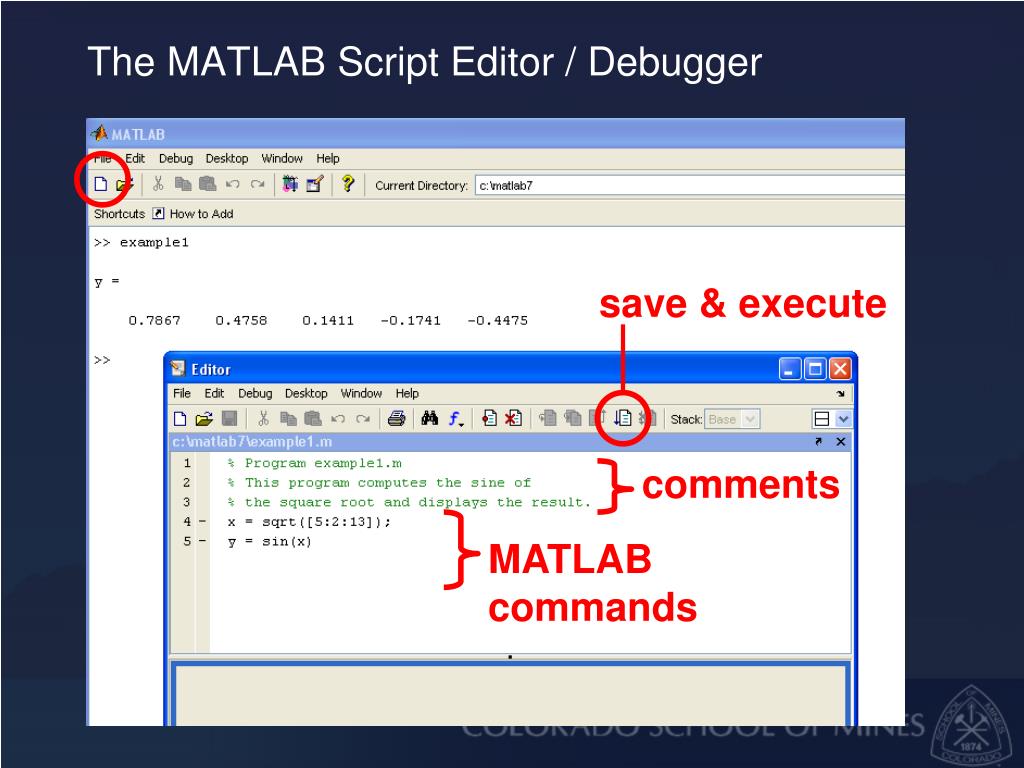This screenshot has height=768, width=1024.
Task: Click How to Add shortcuts link
Action: tap(201, 214)
